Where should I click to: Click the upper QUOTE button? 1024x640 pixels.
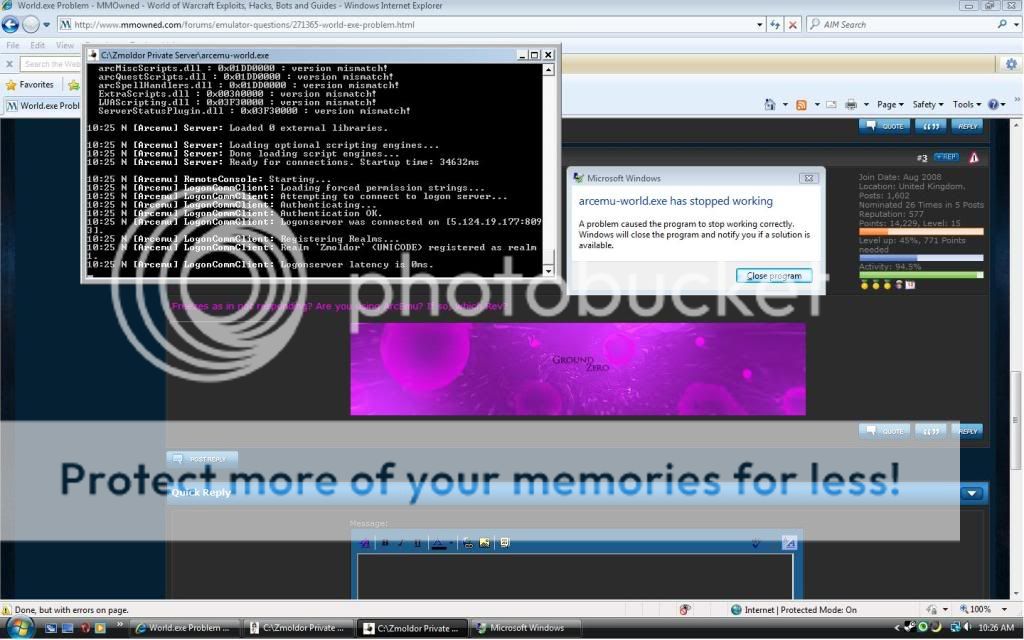884,126
